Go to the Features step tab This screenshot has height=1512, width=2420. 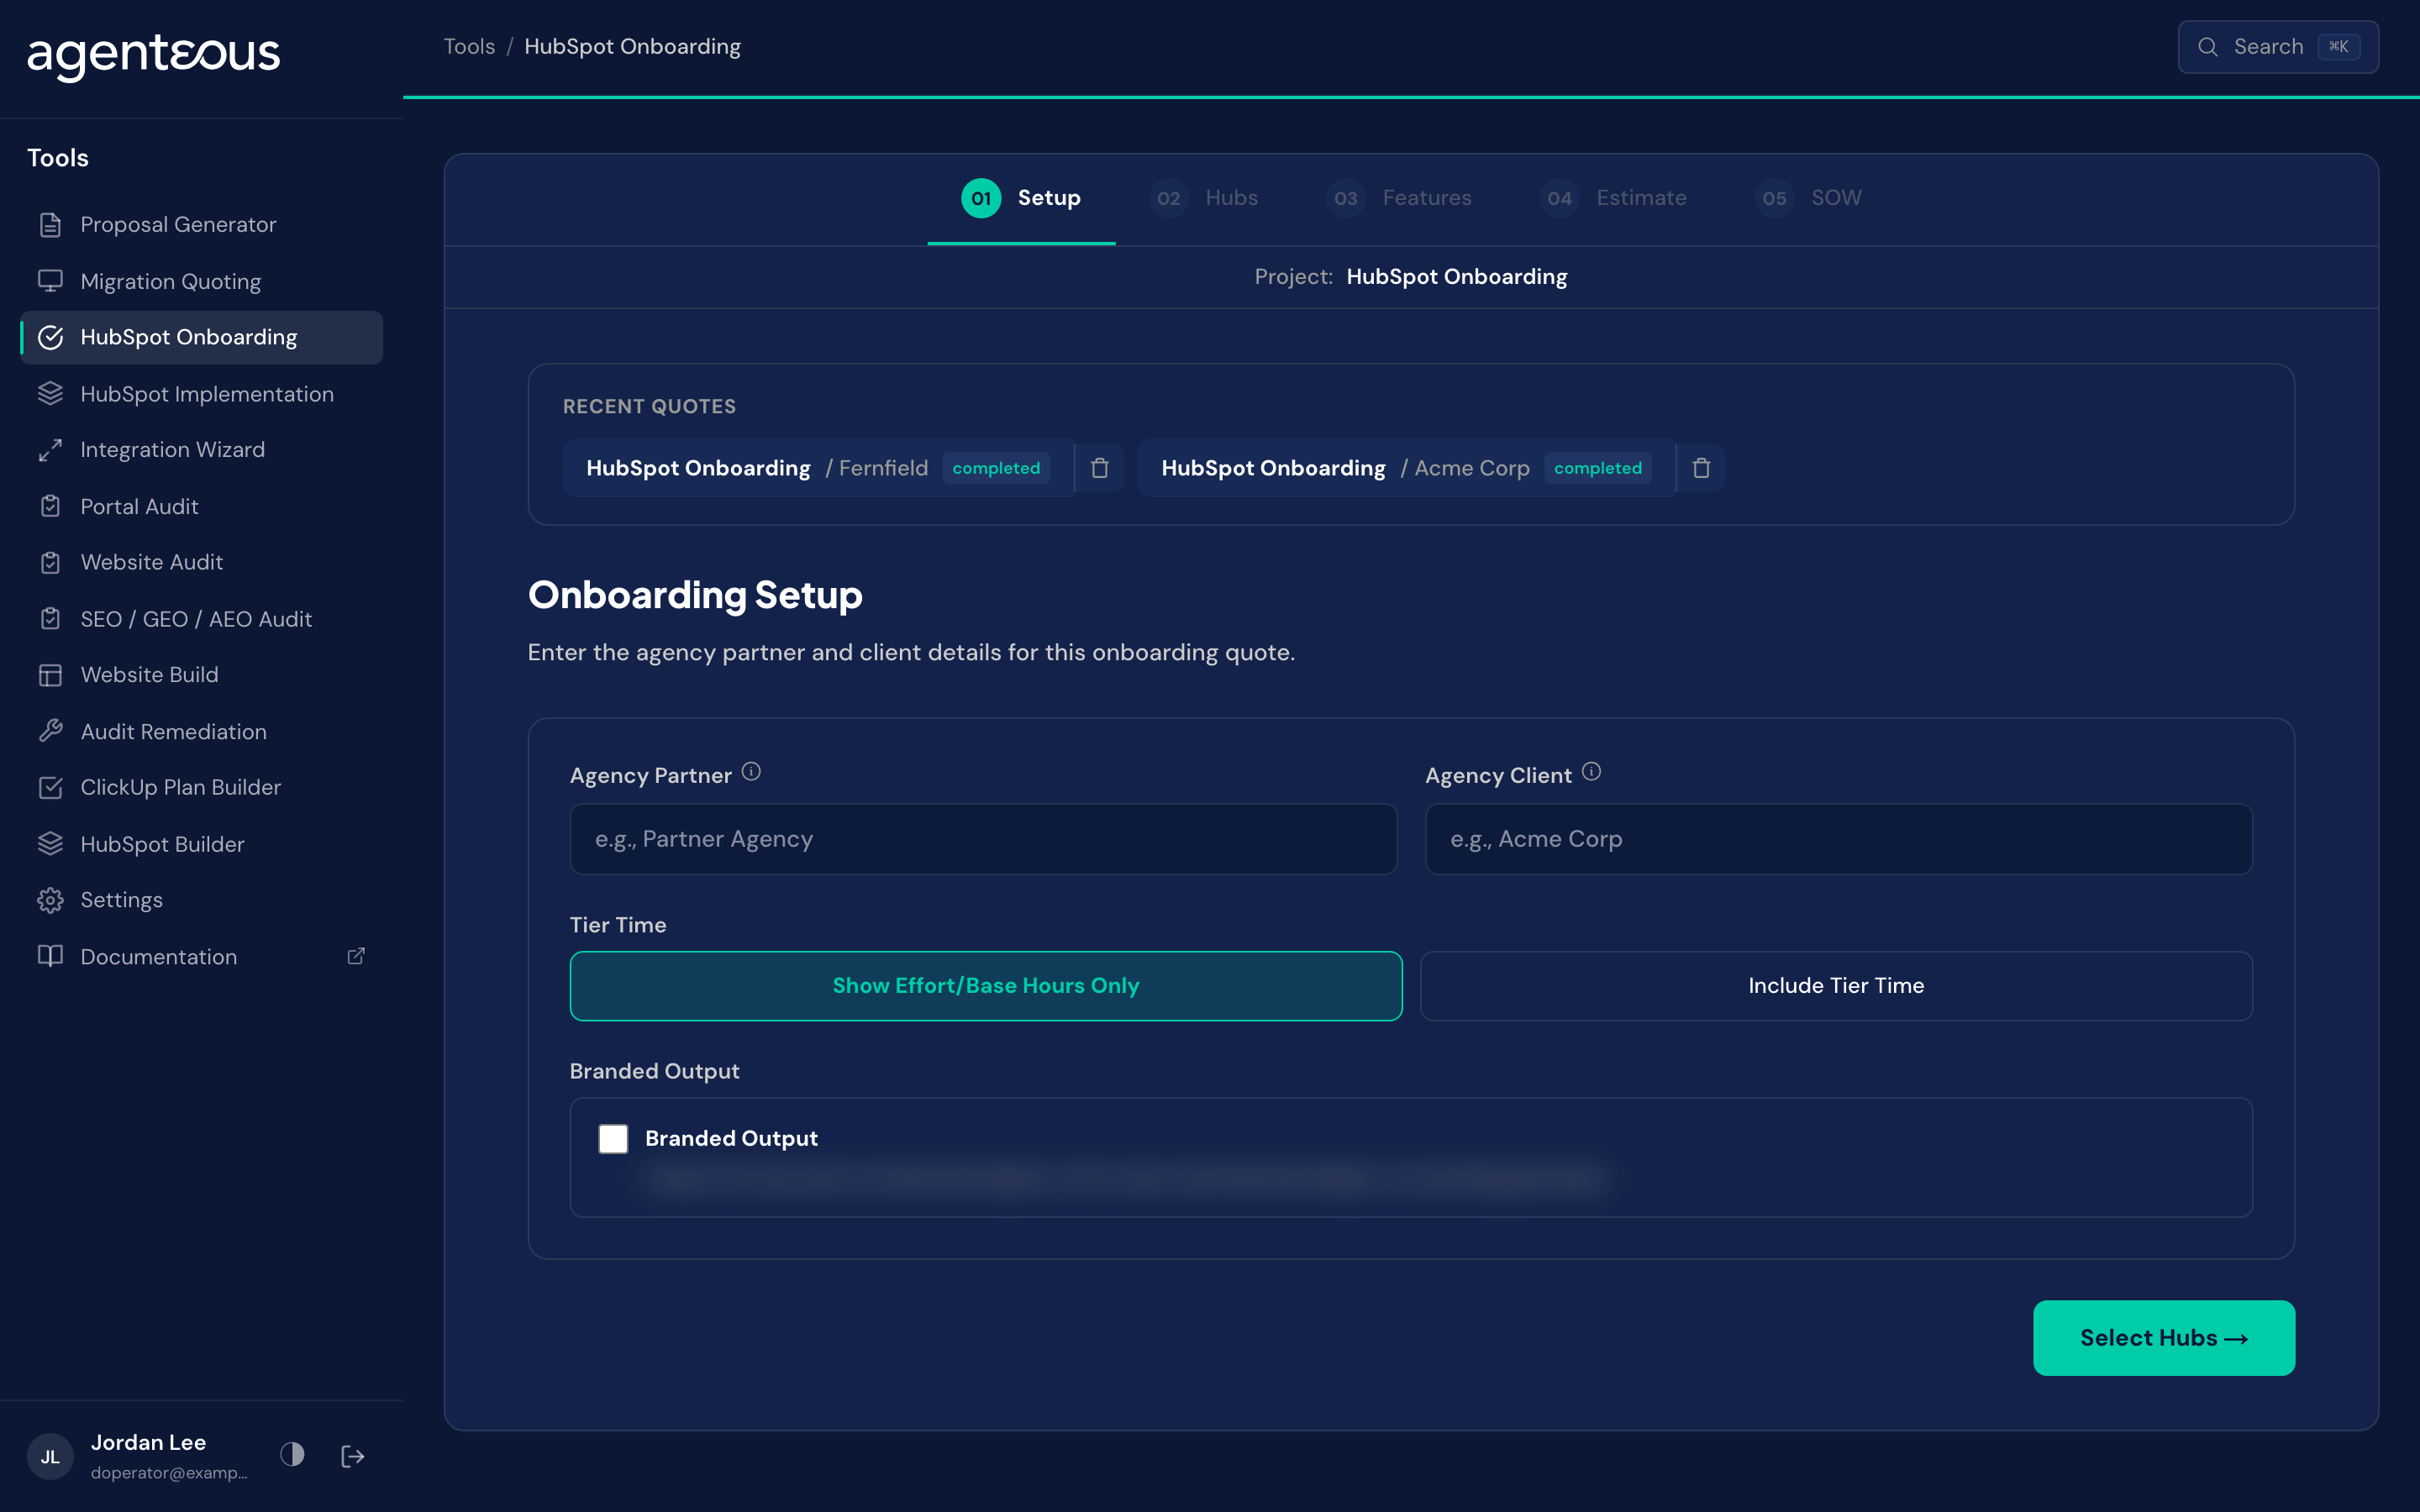pos(1399,198)
